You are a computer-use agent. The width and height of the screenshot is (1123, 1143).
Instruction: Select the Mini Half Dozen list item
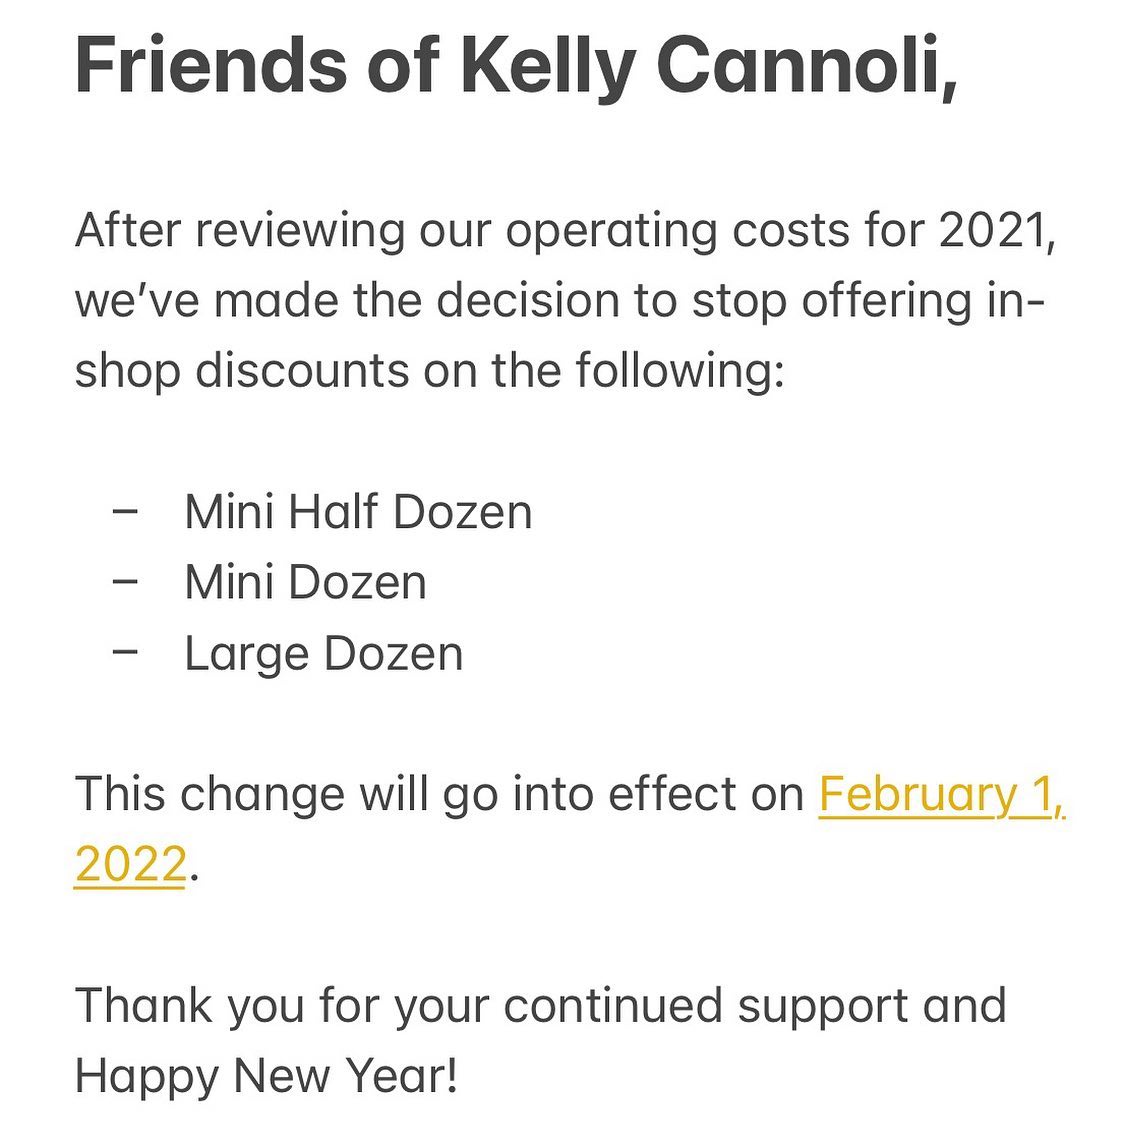tap(358, 512)
